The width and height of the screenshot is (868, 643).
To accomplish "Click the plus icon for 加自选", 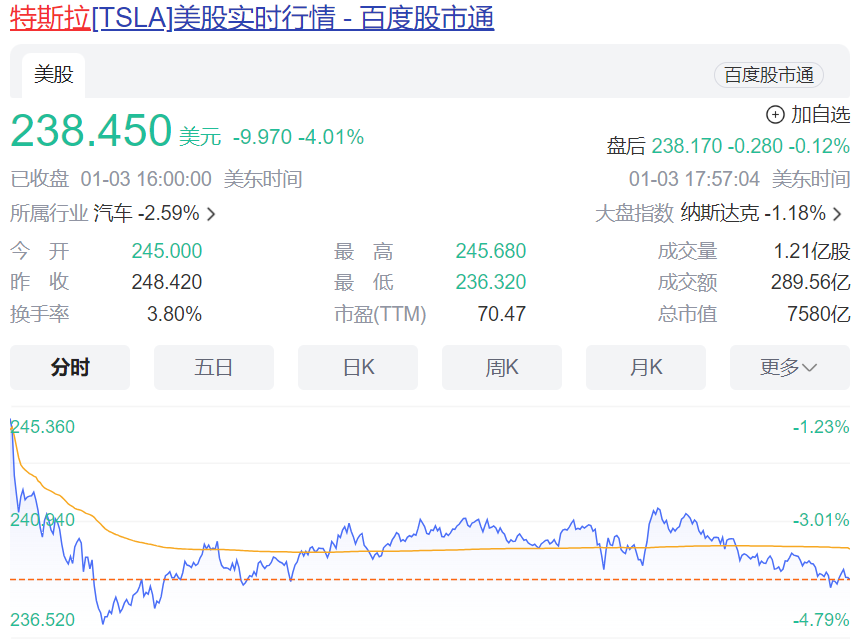I will click(775, 115).
